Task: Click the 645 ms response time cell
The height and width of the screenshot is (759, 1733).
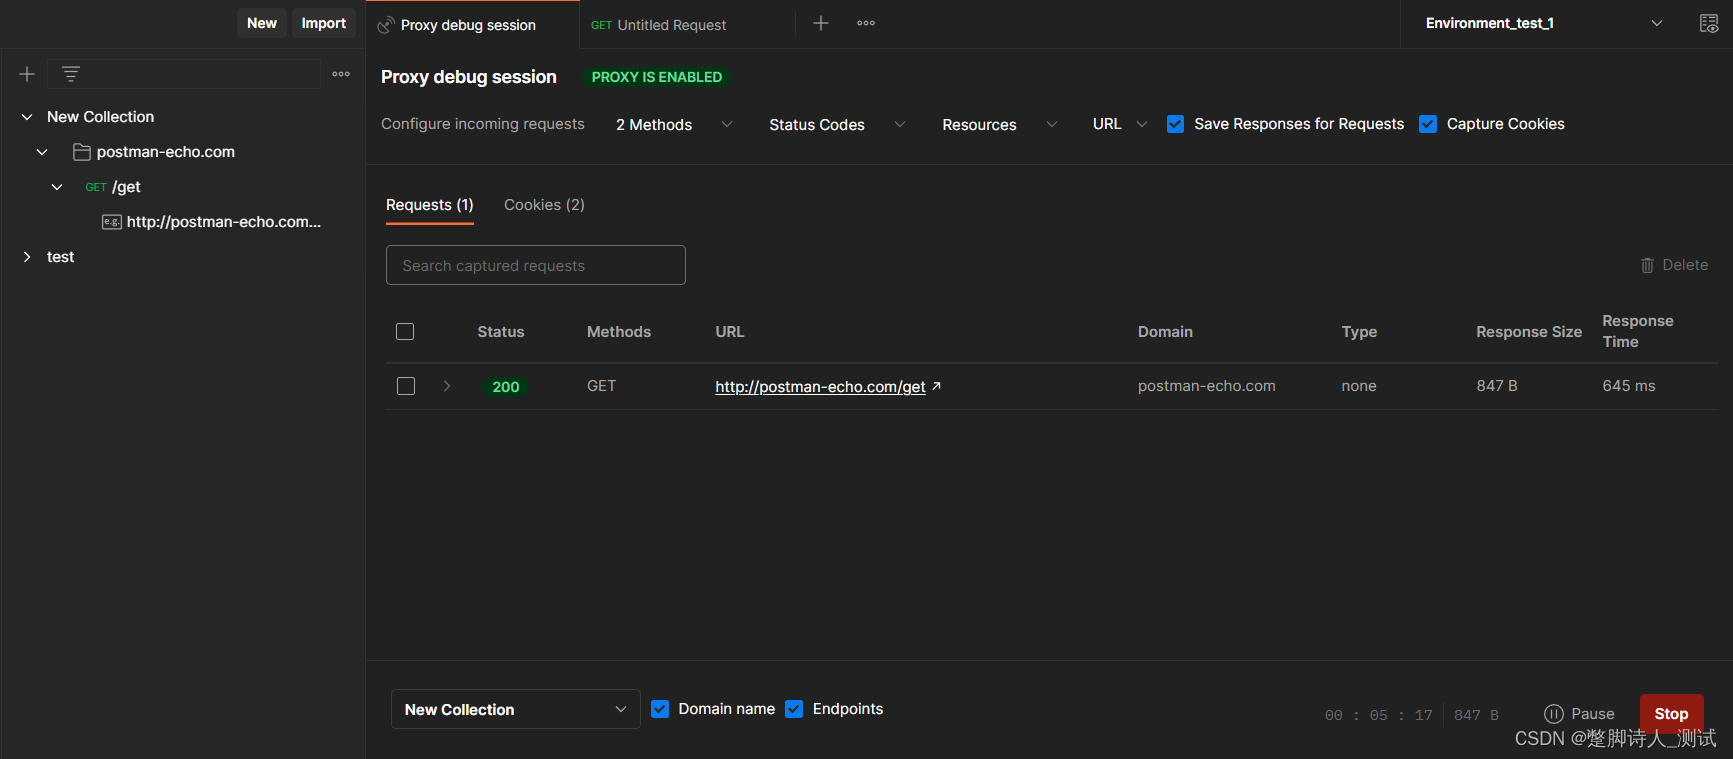Action: click(1629, 386)
